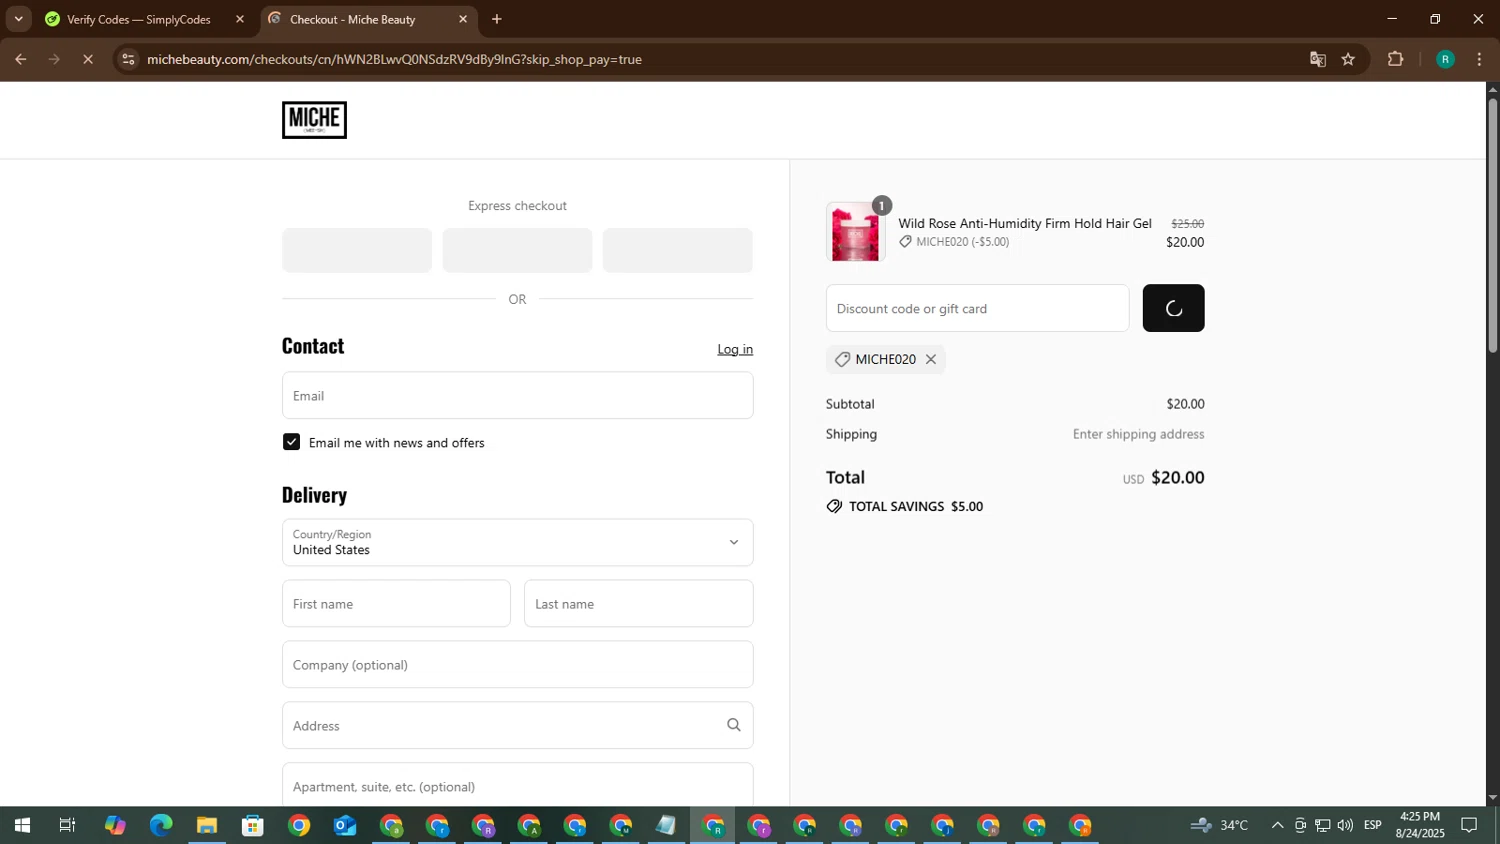This screenshot has height=844, width=1500.
Task: Show hidden system tray icons
Action: coord(1277,825)
